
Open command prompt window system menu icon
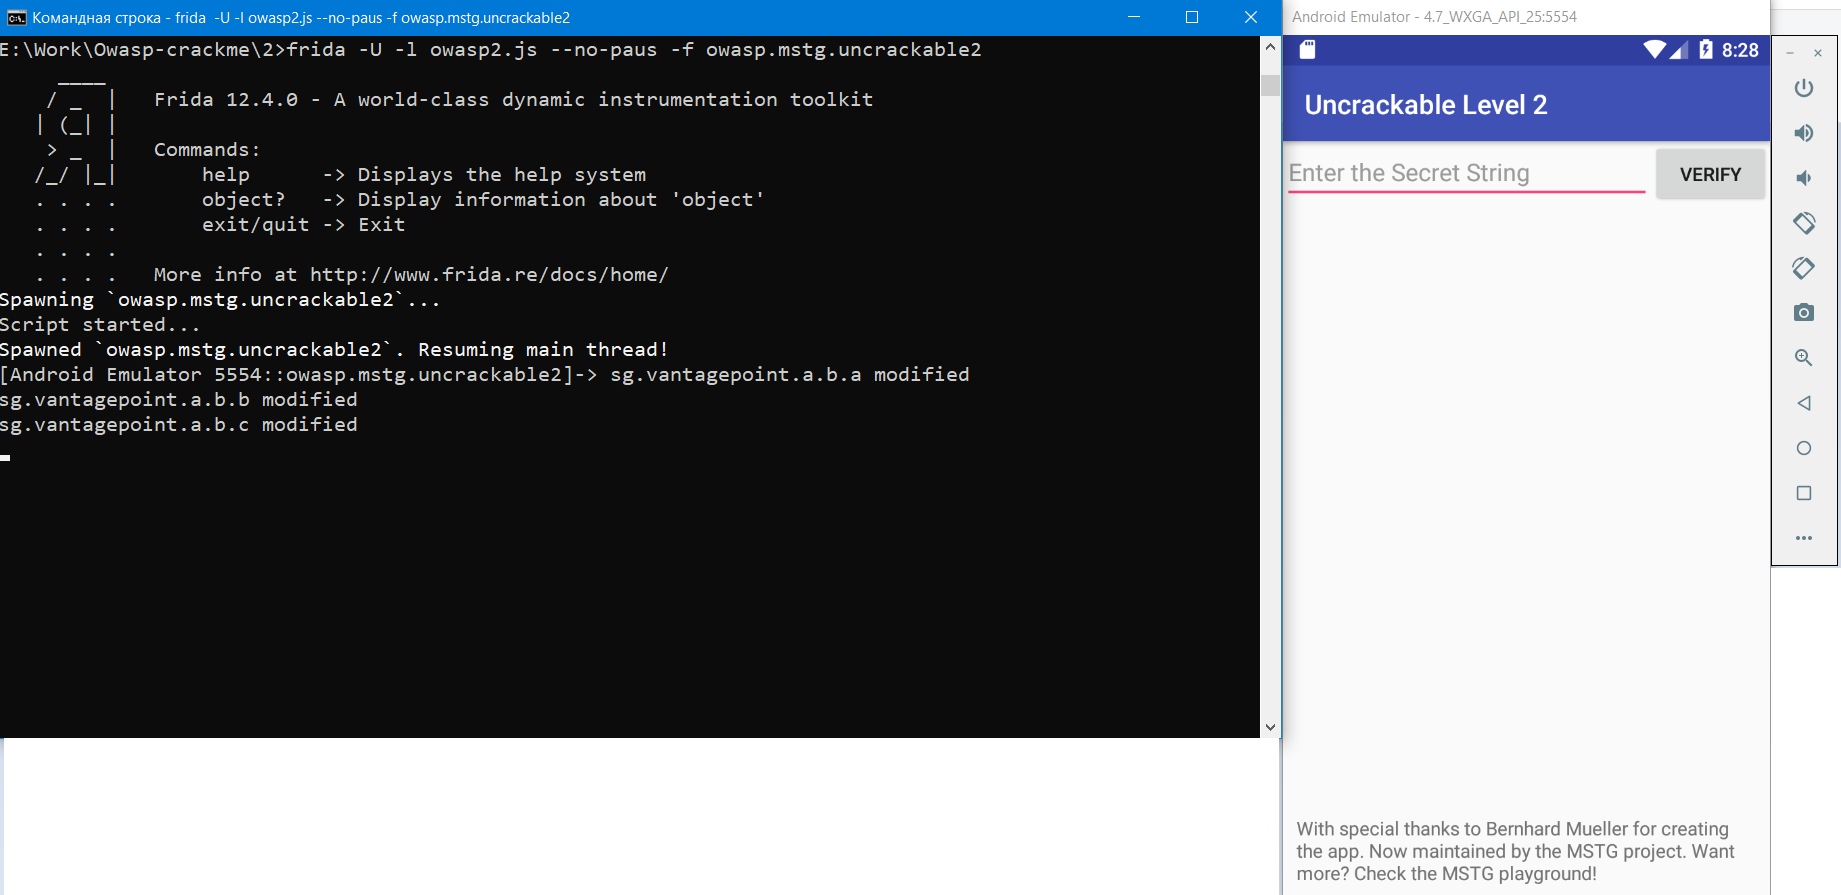pos(16,18)
